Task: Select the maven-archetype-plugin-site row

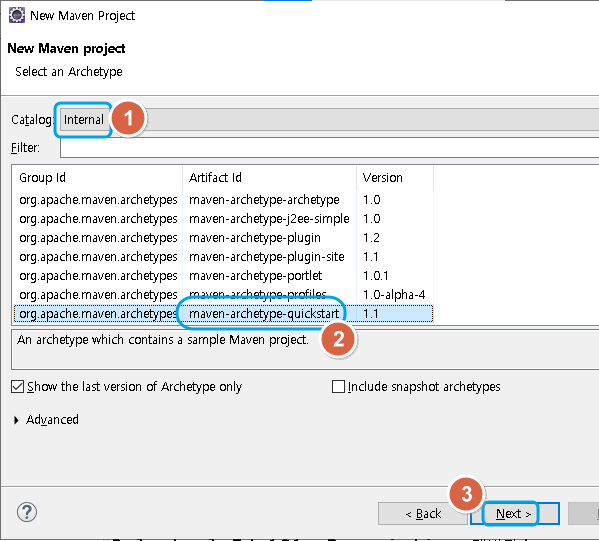Action: click(223, 257)
